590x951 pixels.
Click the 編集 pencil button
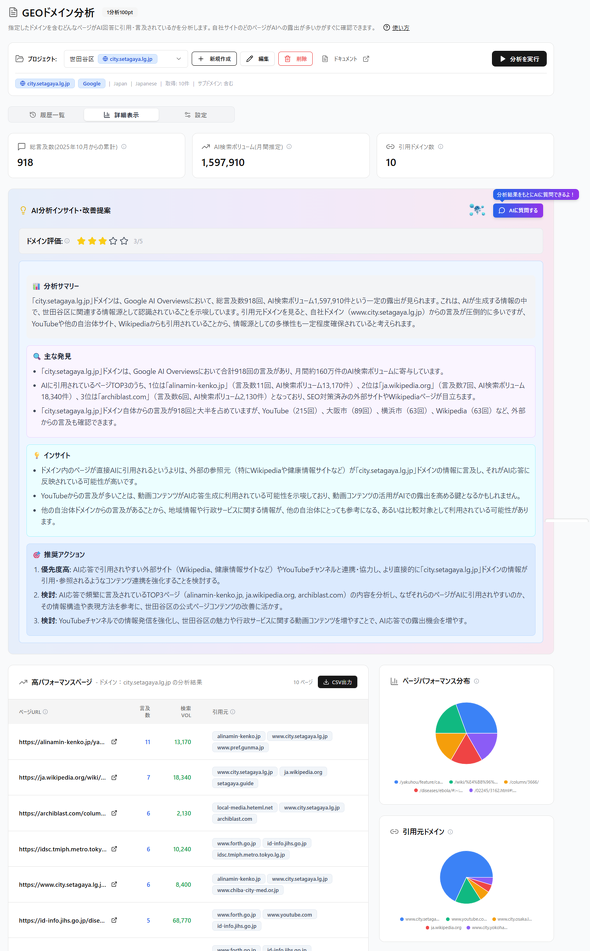click(258, 59)
